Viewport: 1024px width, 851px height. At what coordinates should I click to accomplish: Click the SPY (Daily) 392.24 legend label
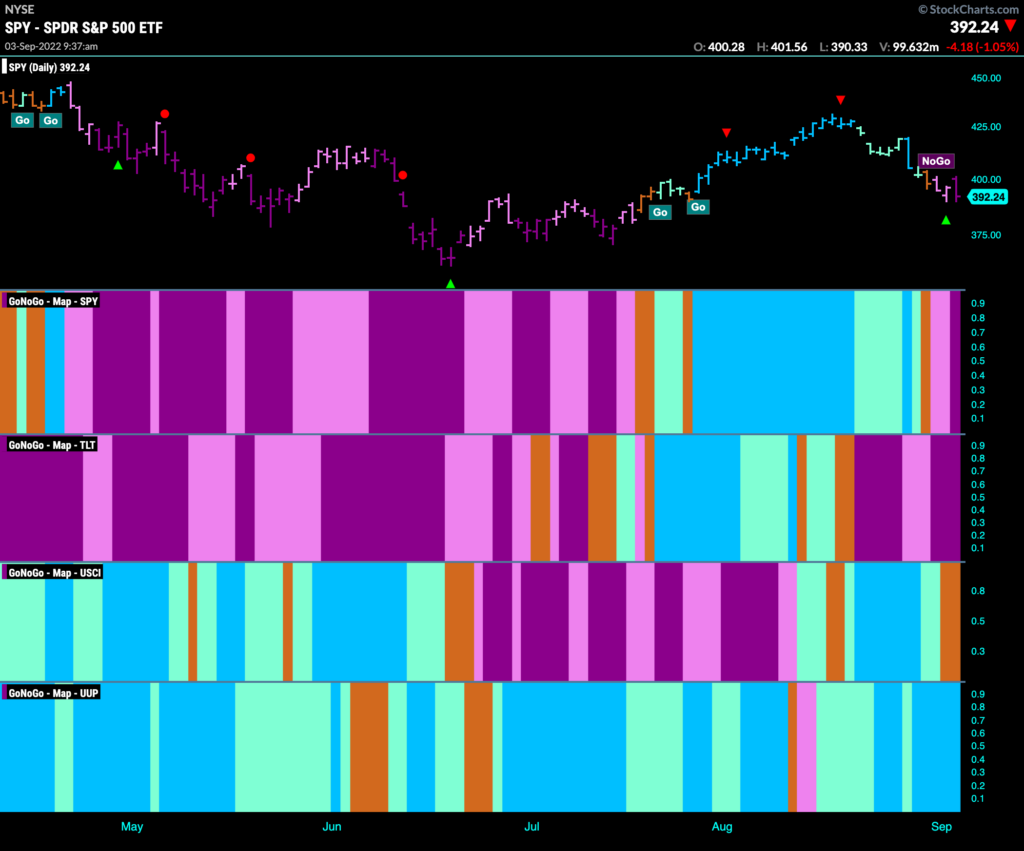coord(47,67)
